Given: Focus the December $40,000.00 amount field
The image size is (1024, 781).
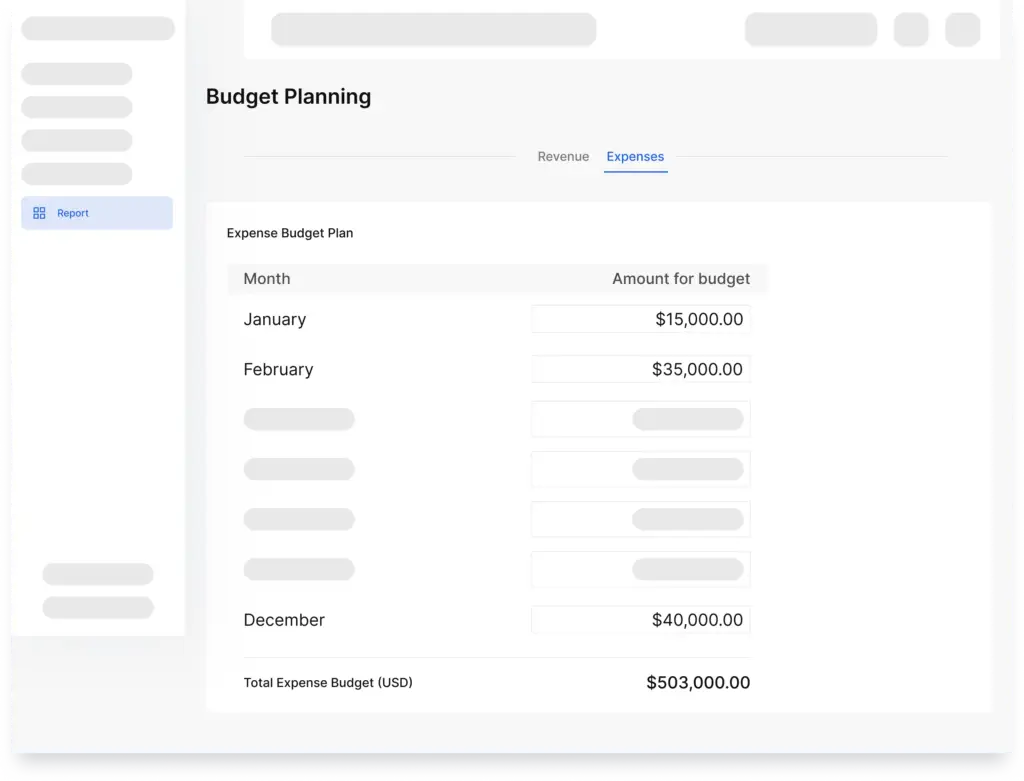Looking at the screenshot, I should coord(641,620).
